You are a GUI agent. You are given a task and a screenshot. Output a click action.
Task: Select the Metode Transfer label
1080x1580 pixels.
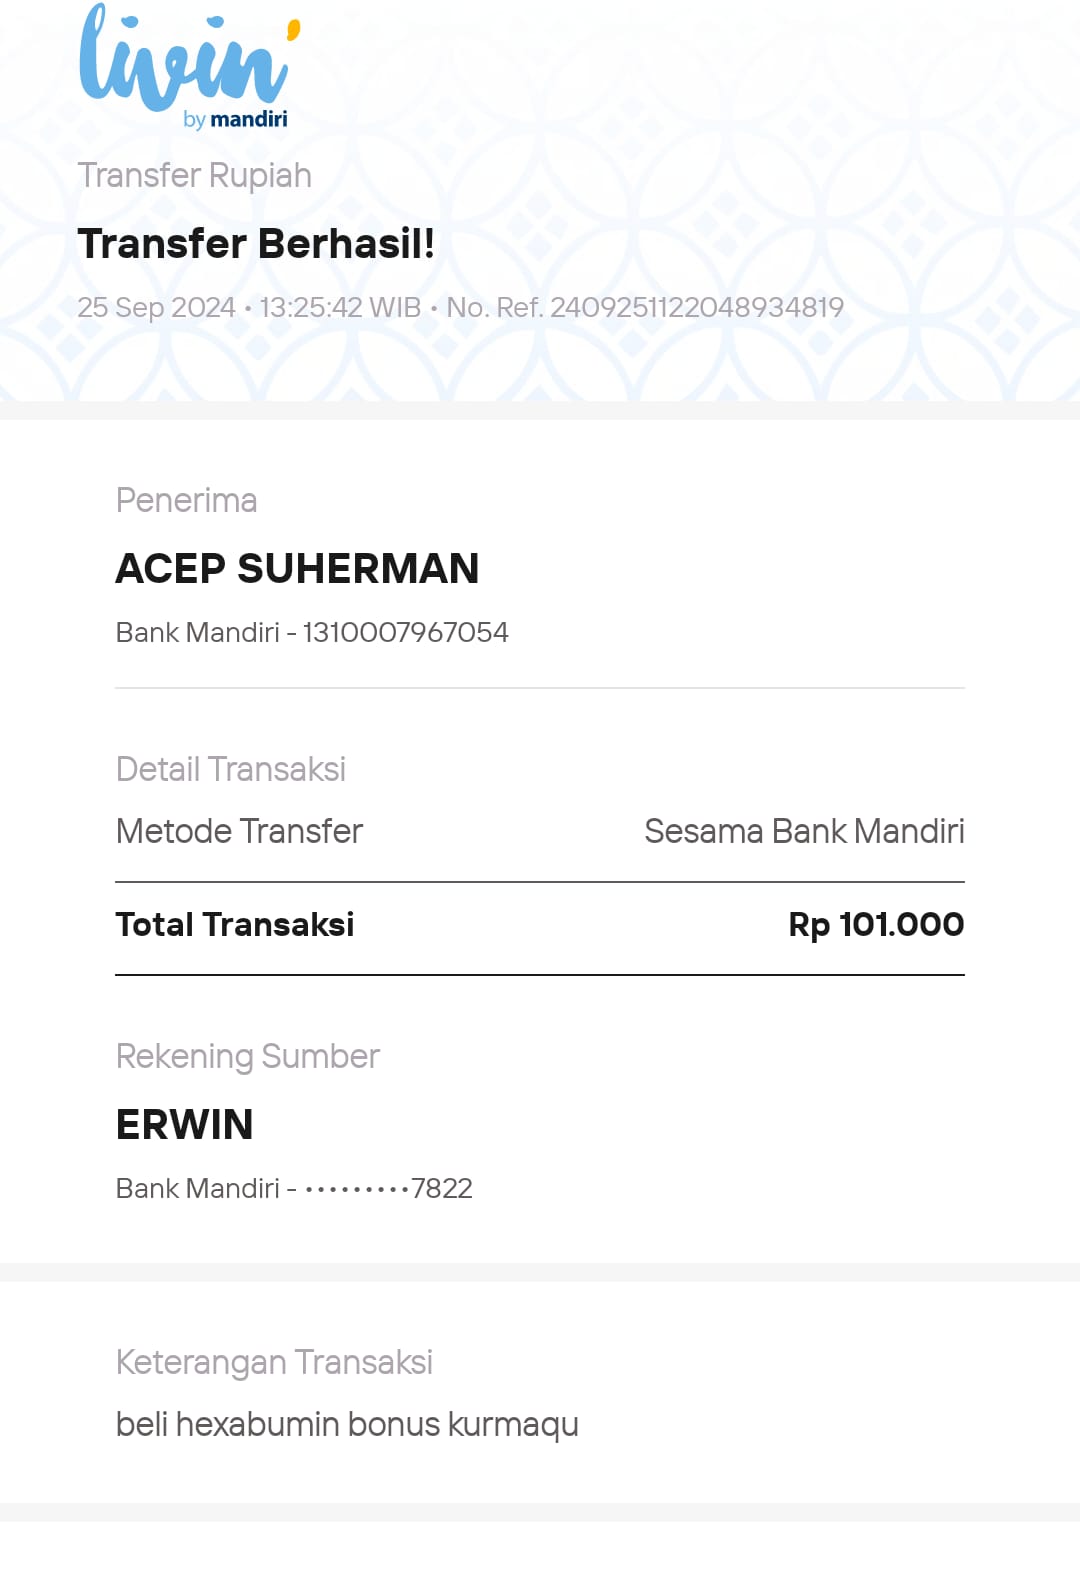coord(239,831)
